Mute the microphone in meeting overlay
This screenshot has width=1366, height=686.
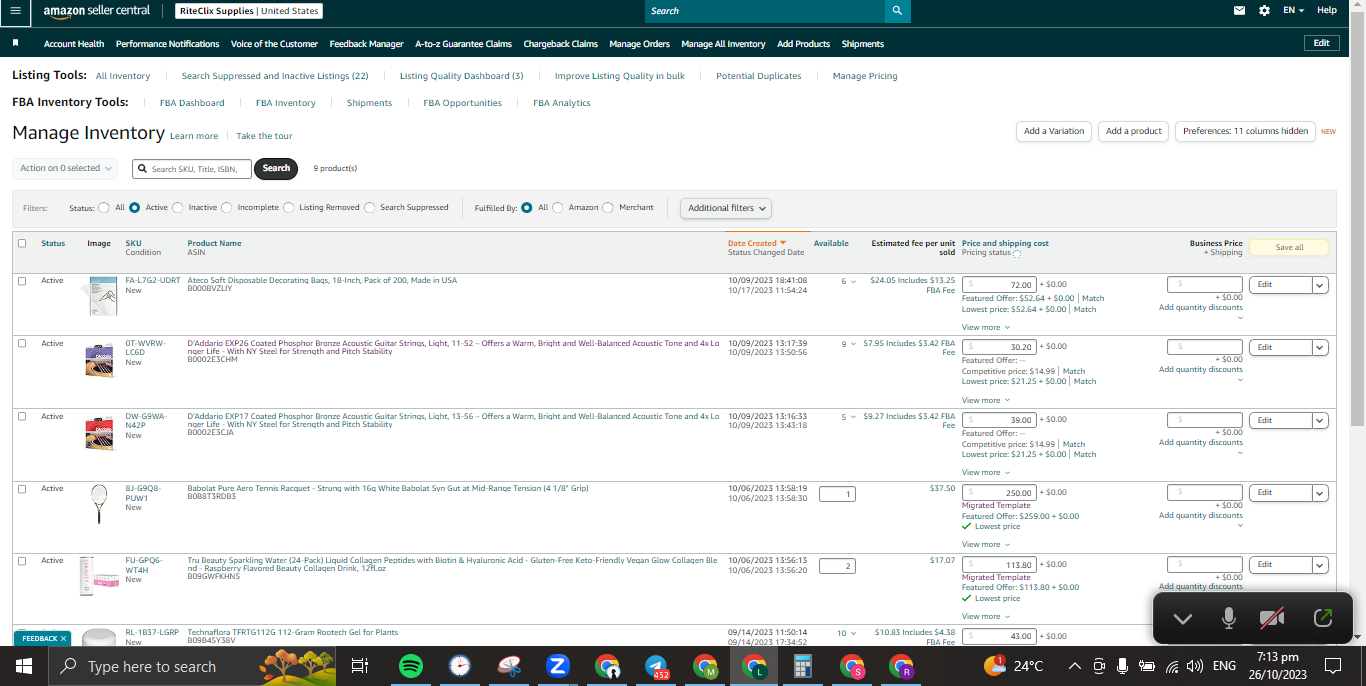1229,618
